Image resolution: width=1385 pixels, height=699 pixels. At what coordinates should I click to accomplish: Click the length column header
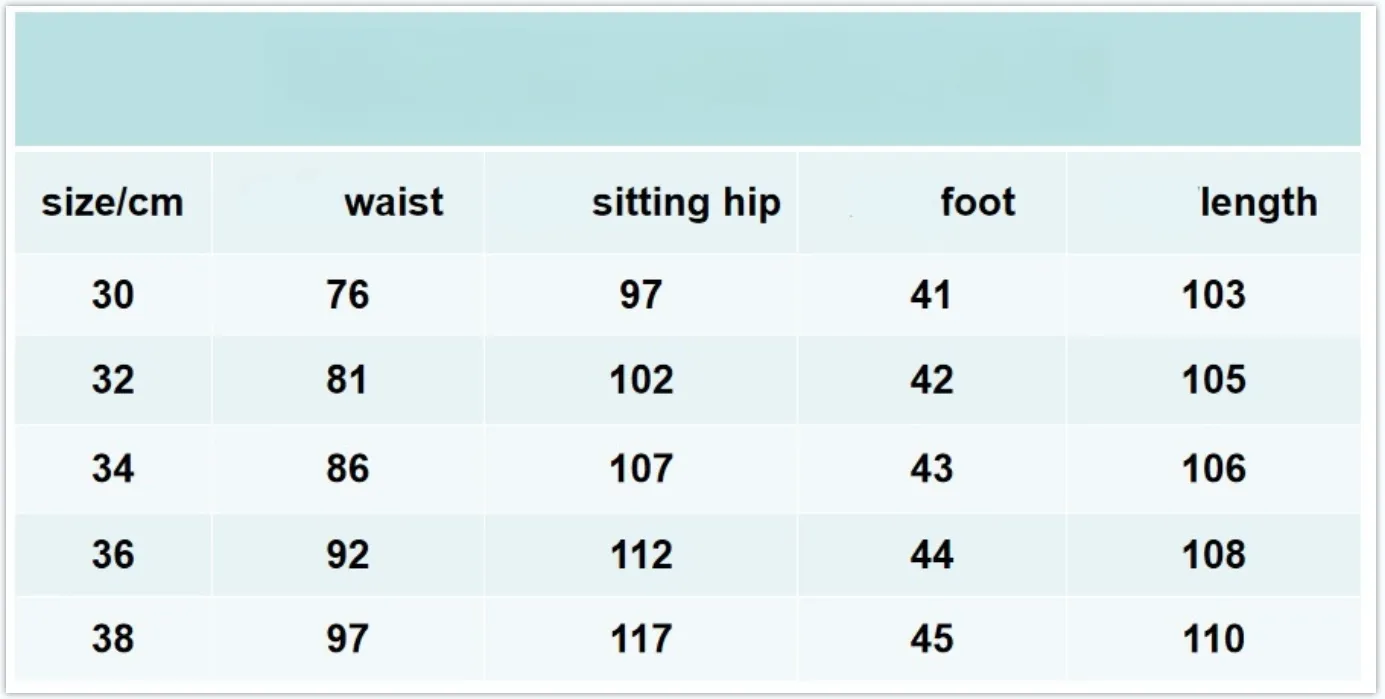coord(1258,202)
